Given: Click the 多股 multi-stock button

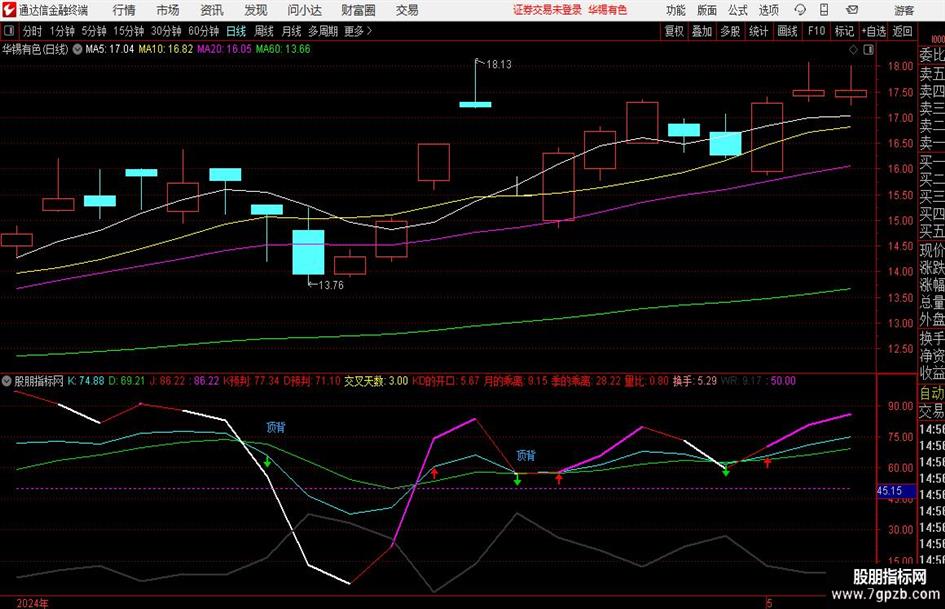Looking at the screenshot, I should tap(730, 31).
